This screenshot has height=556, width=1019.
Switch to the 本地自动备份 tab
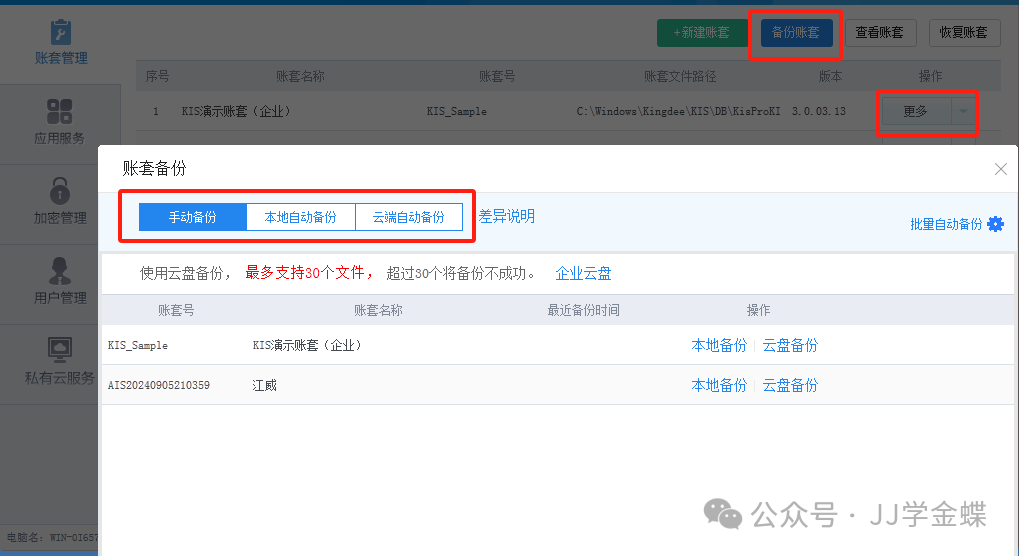point(300,217)
